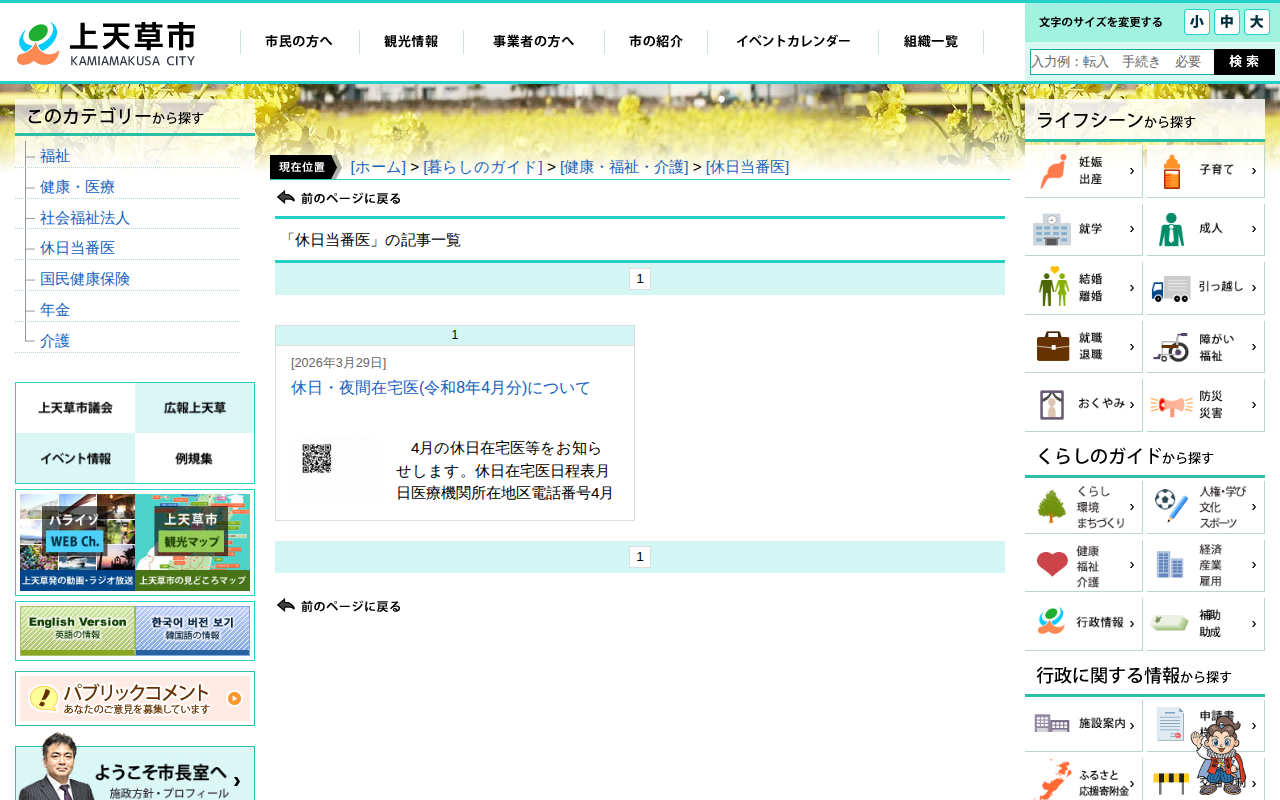
Task: Open the パブリックコメント banner
Action: coord(135,699)
